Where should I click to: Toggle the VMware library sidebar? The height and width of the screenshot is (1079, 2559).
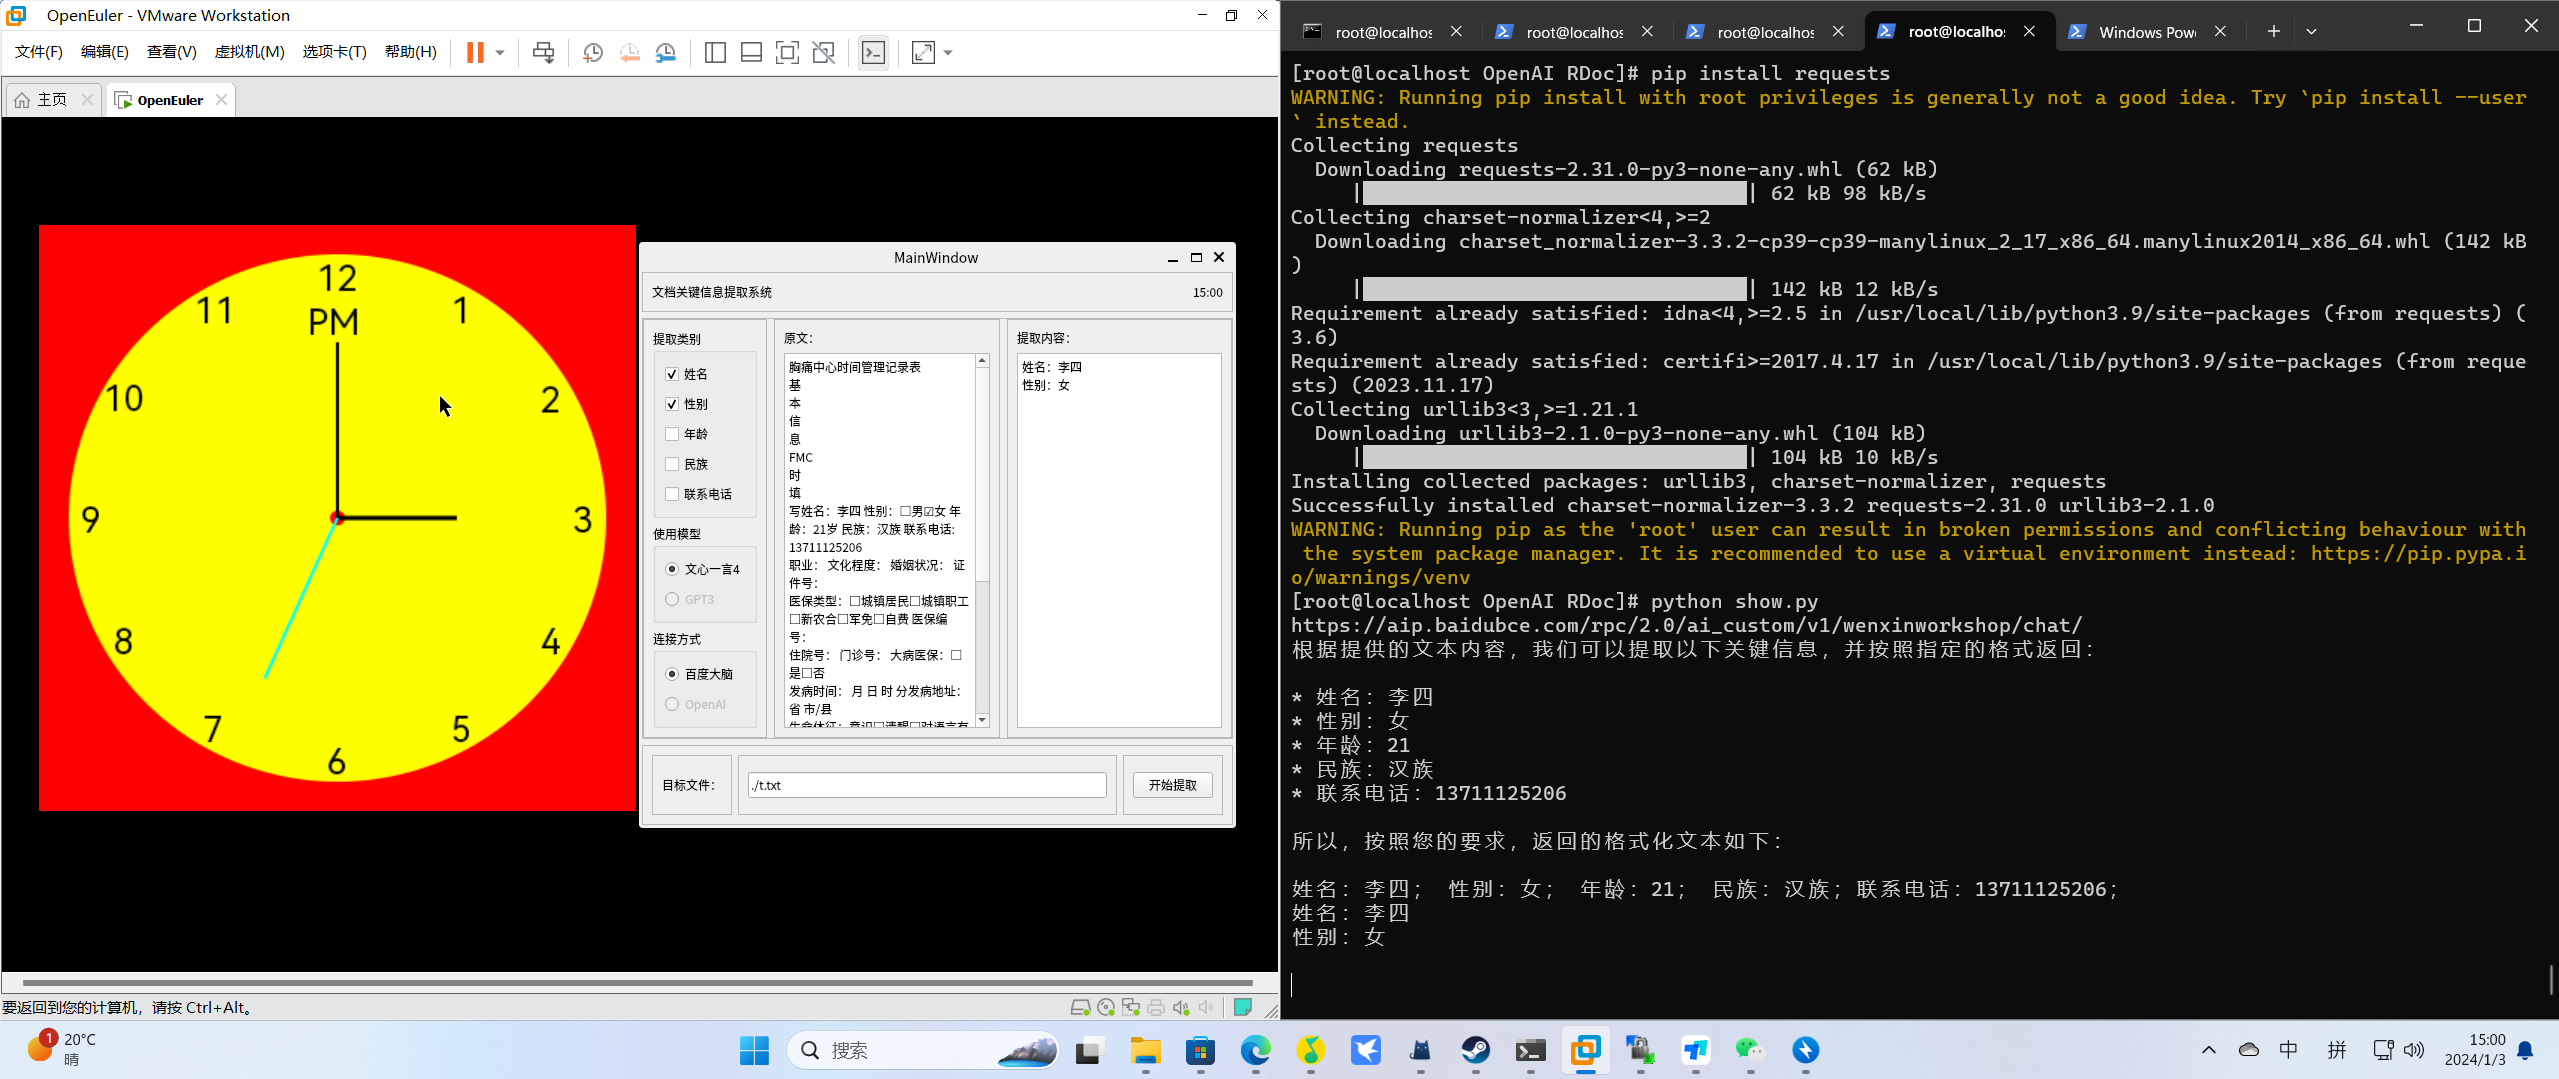715,52
